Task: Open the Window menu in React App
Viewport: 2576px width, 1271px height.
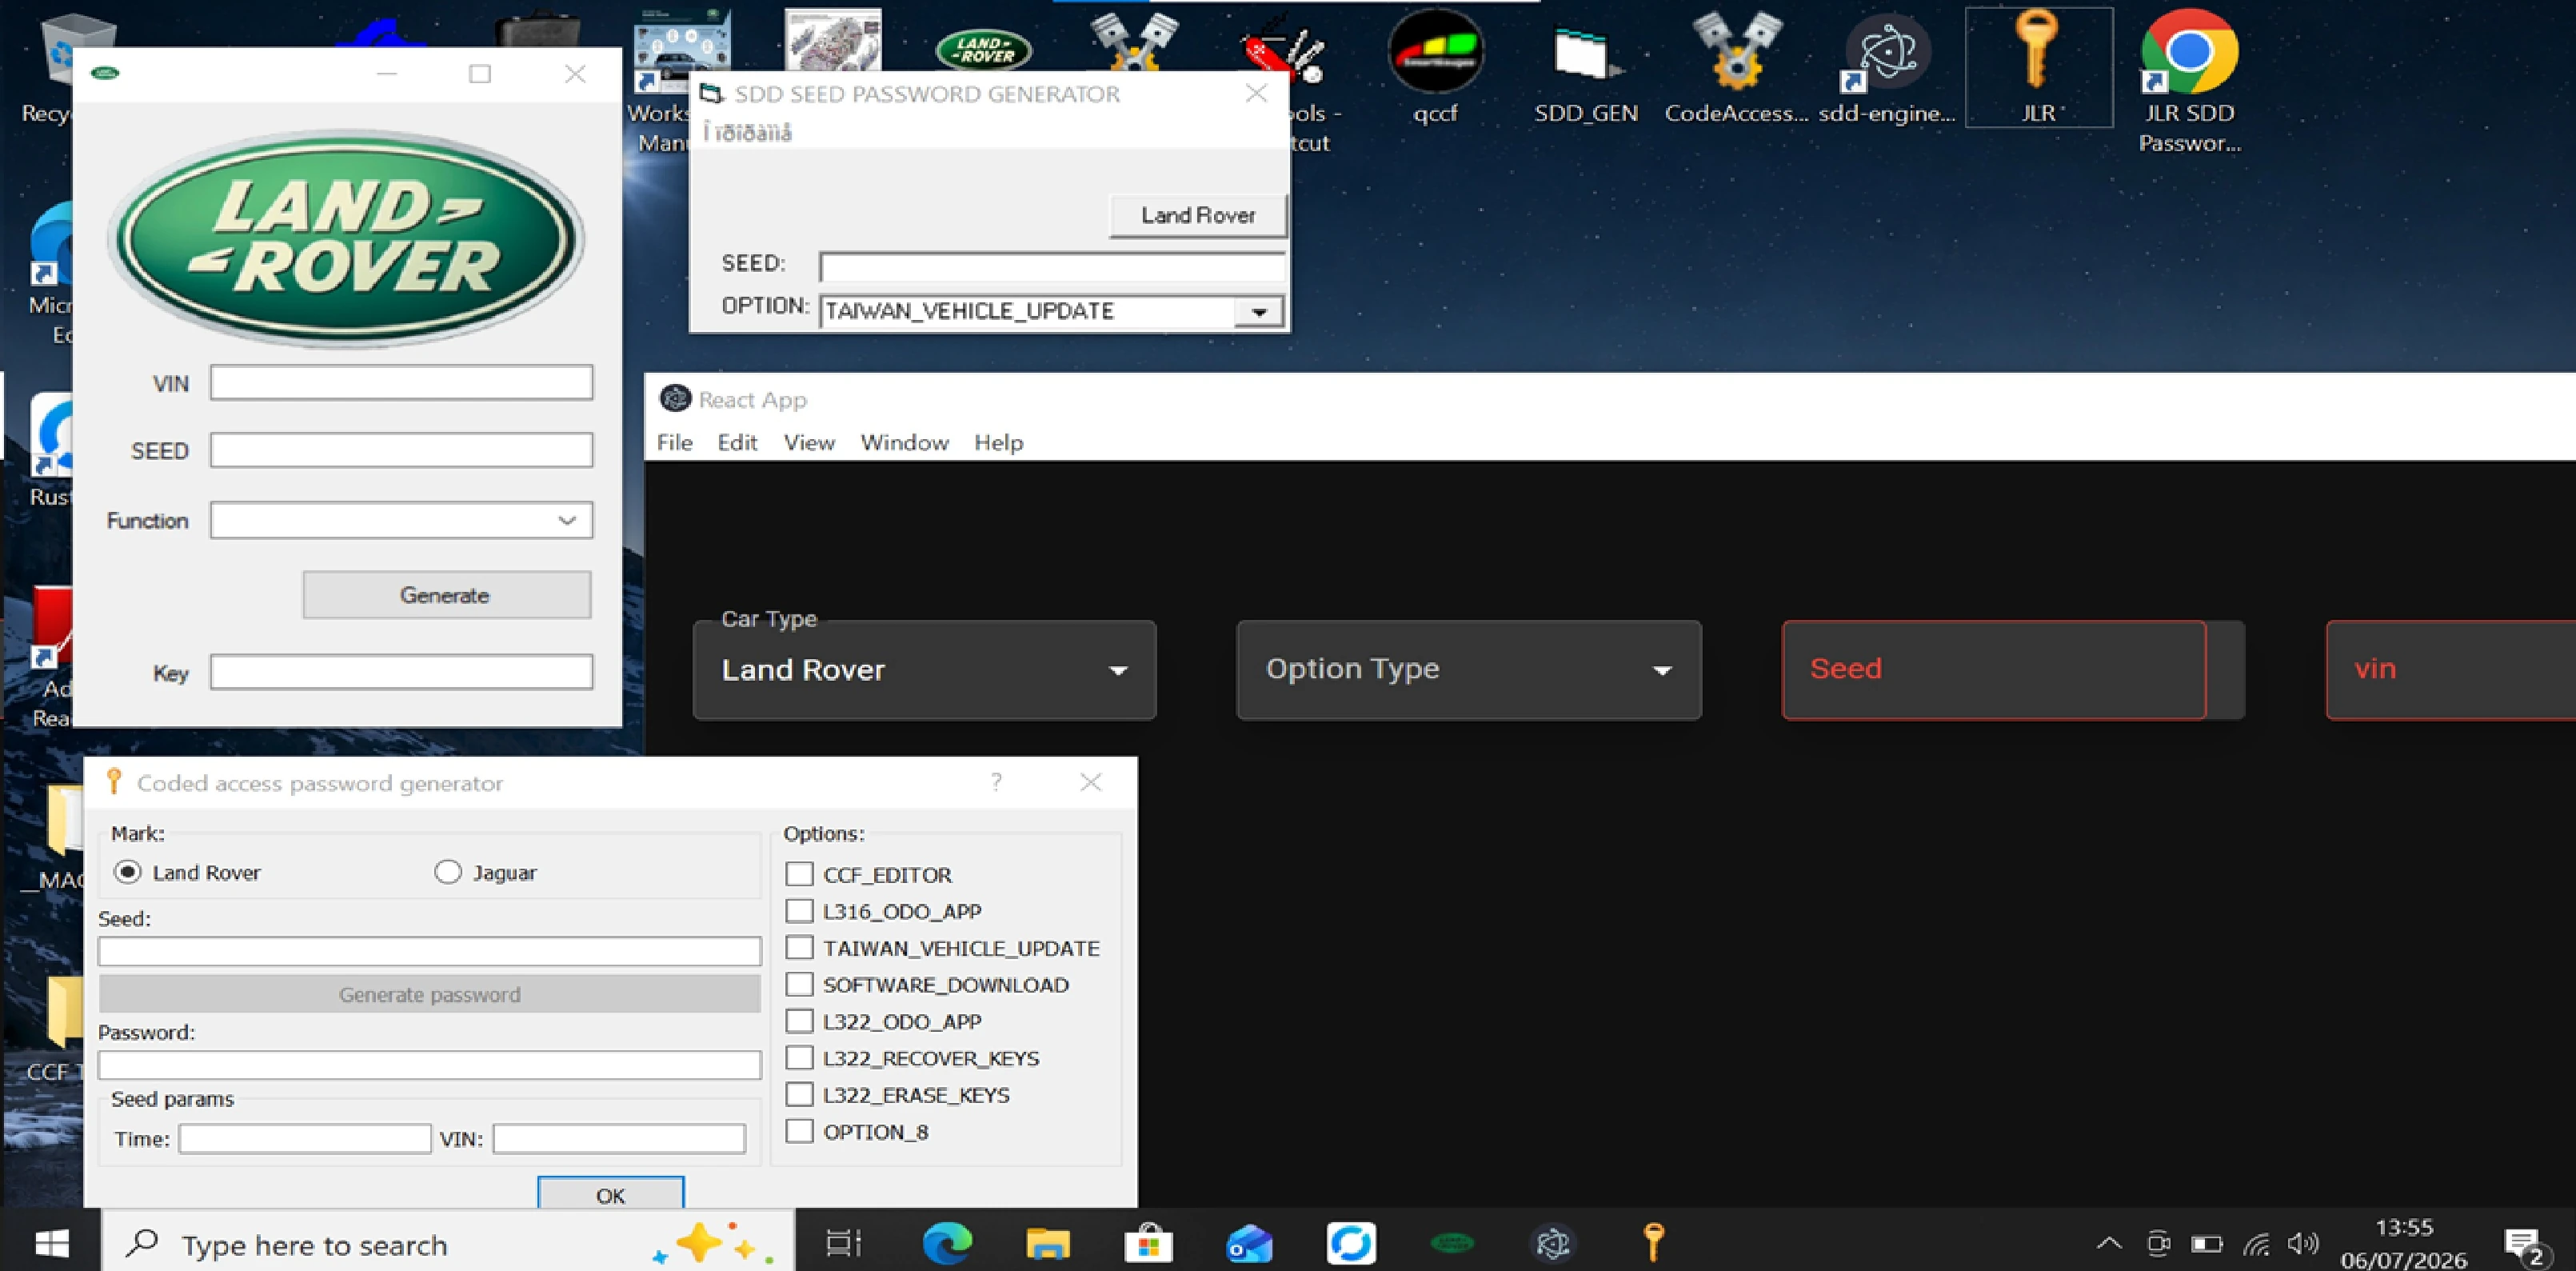Action: [904, 442]
